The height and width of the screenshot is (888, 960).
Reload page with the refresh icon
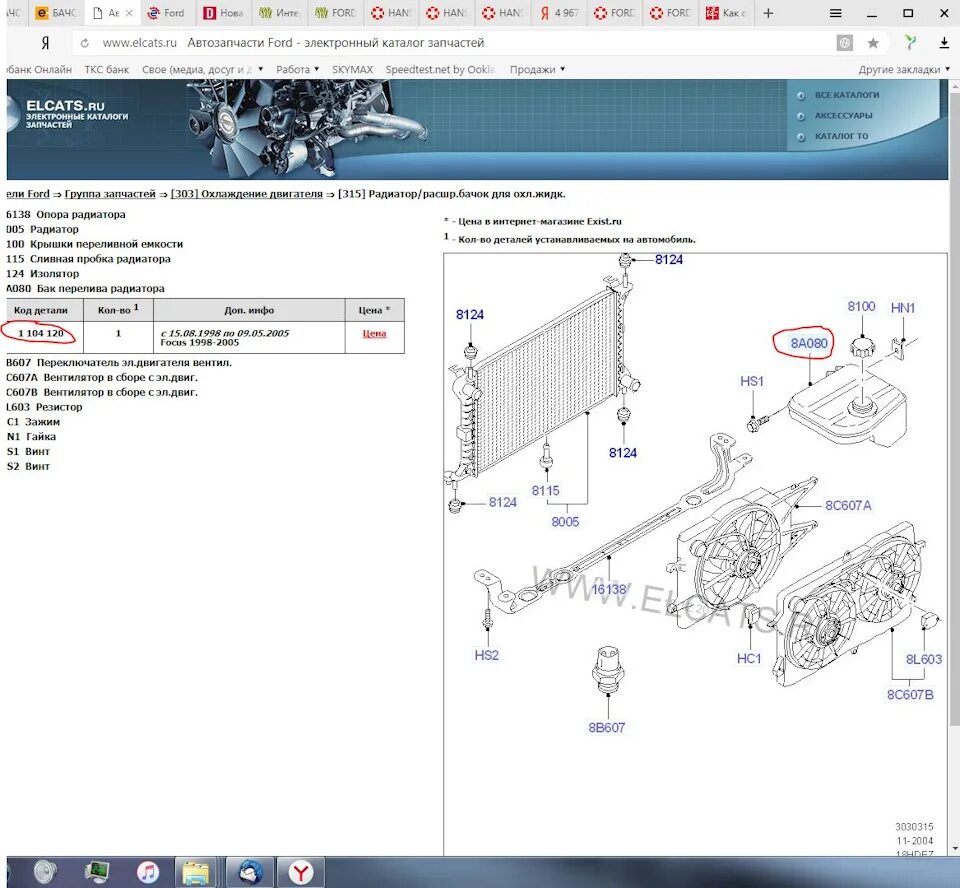pos(85,43)
